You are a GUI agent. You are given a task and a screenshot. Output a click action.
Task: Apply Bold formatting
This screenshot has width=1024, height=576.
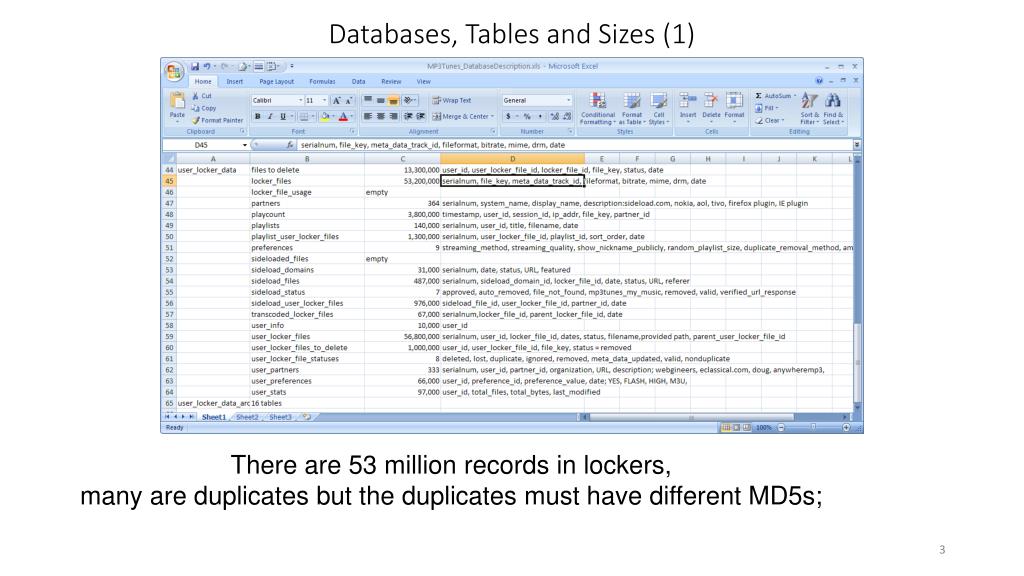pyautogui.click(x=258, y=116)
